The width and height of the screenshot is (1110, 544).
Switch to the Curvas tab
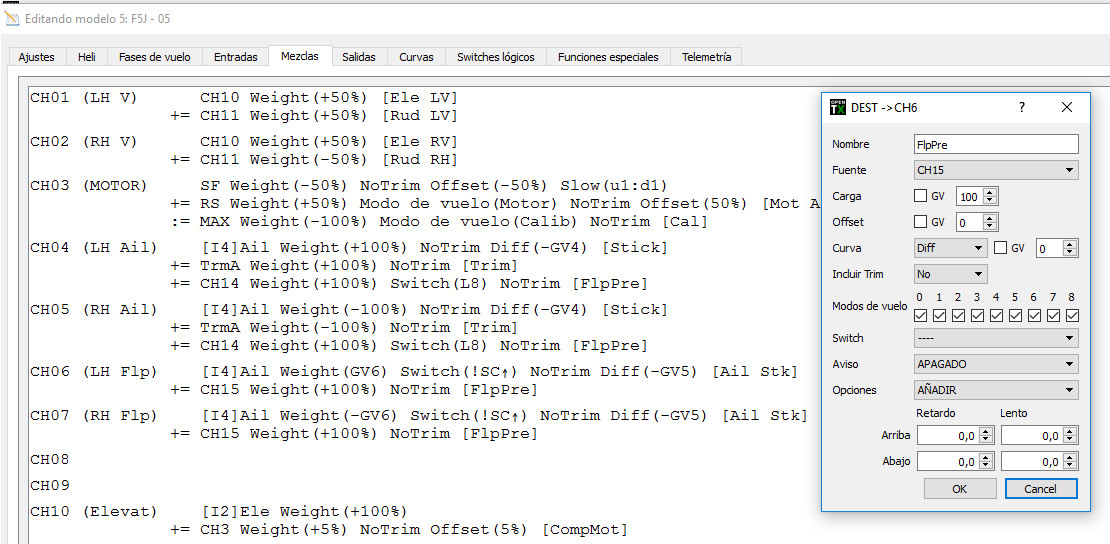[x=416, y=57]
